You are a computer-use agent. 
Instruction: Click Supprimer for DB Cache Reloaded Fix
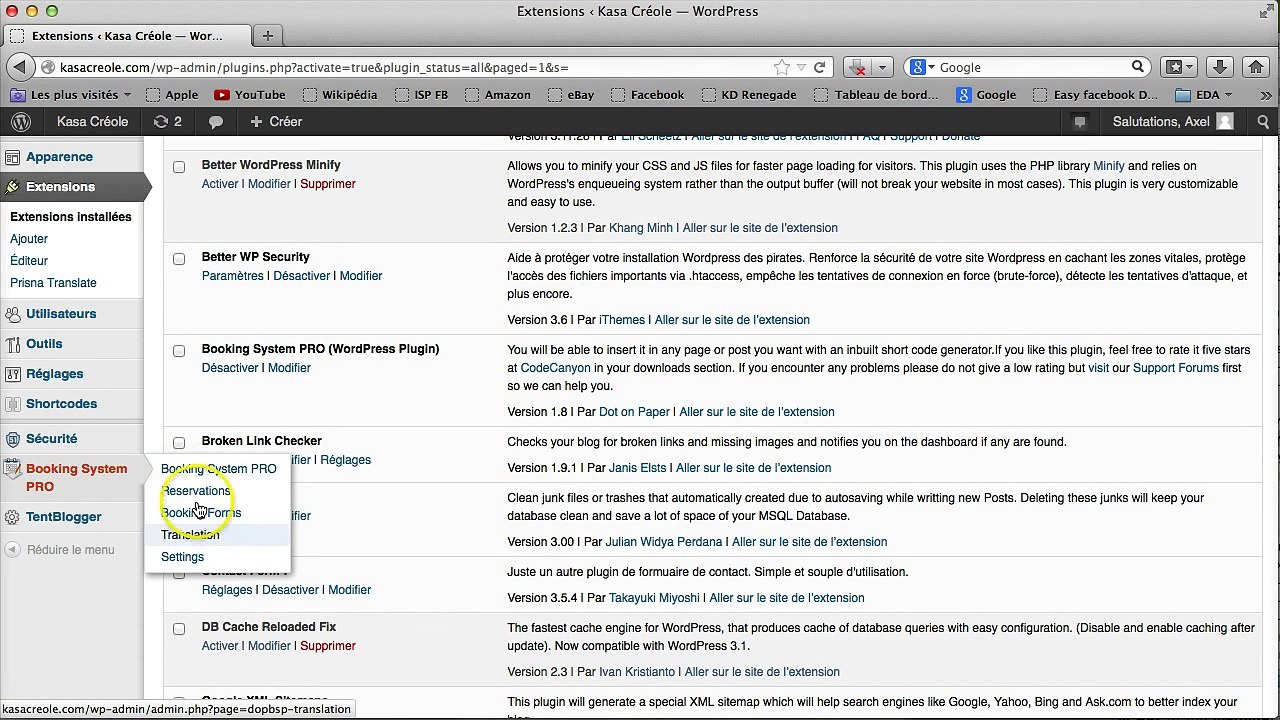[328, 646]
